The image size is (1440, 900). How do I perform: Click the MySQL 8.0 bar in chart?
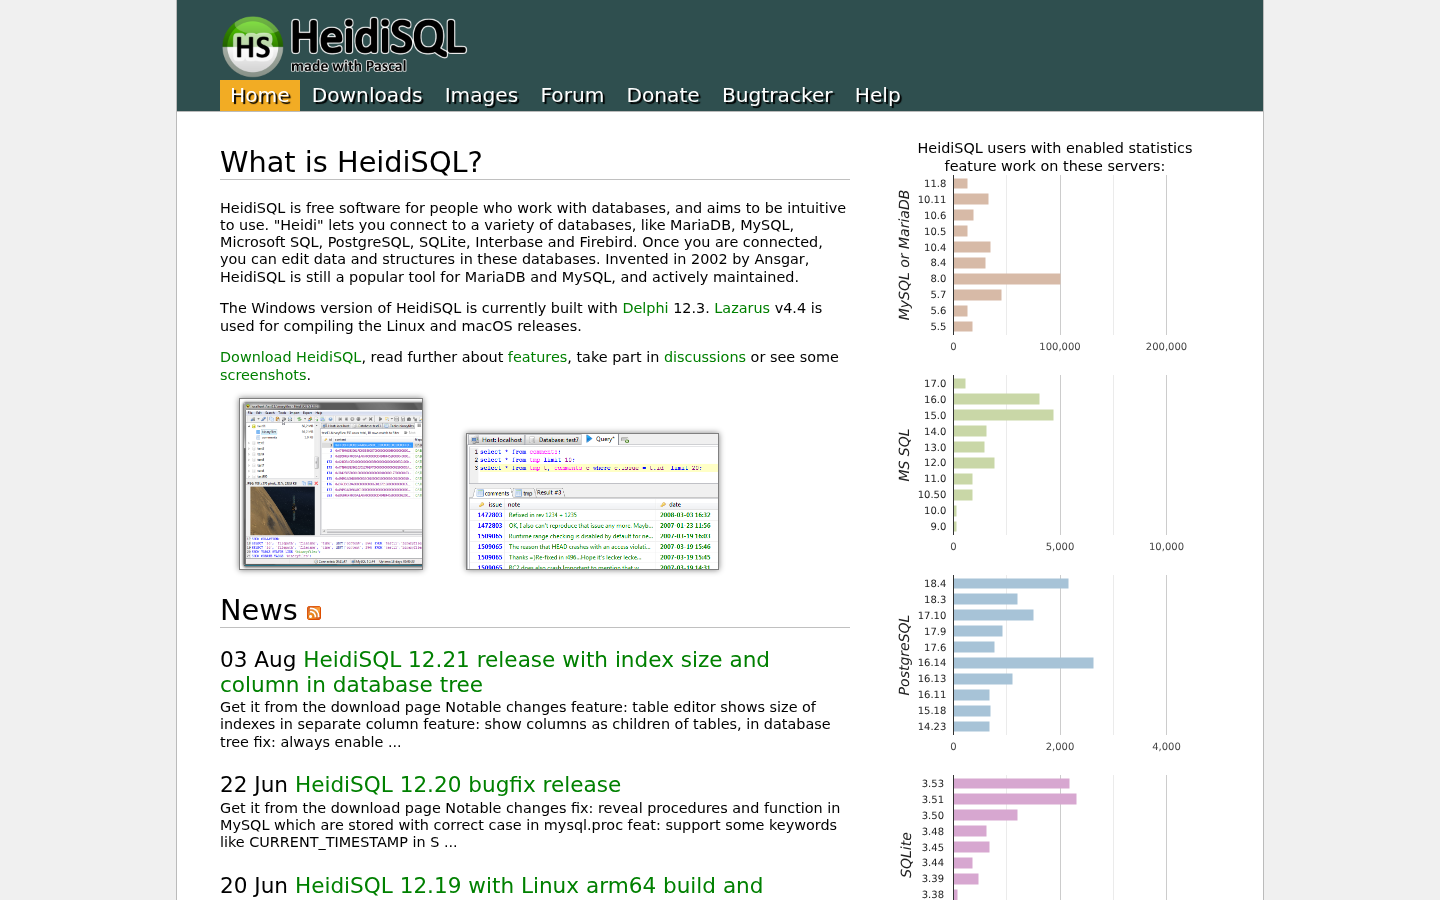(1007, 279)
